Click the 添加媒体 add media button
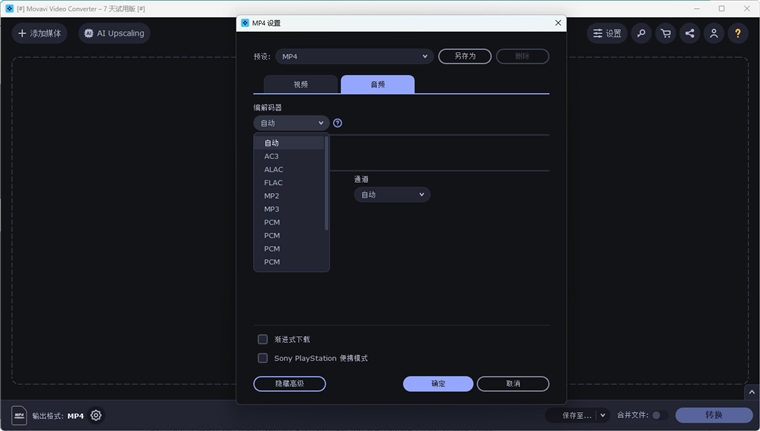760x431 pixels. coord(39,33)
